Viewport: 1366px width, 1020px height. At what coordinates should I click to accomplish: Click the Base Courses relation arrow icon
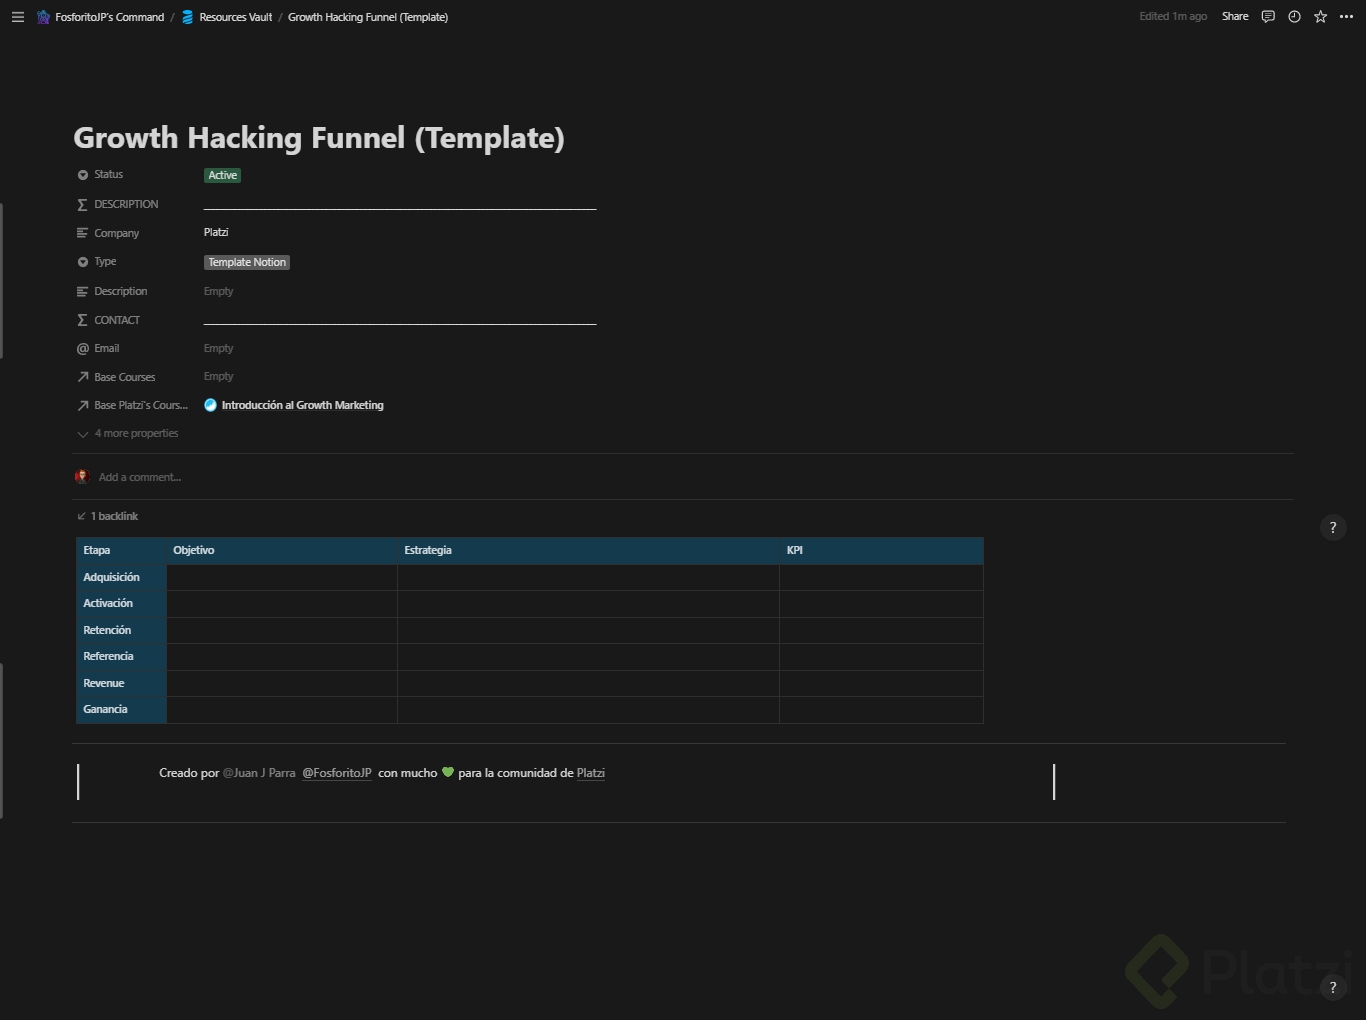tap(83, 377)
